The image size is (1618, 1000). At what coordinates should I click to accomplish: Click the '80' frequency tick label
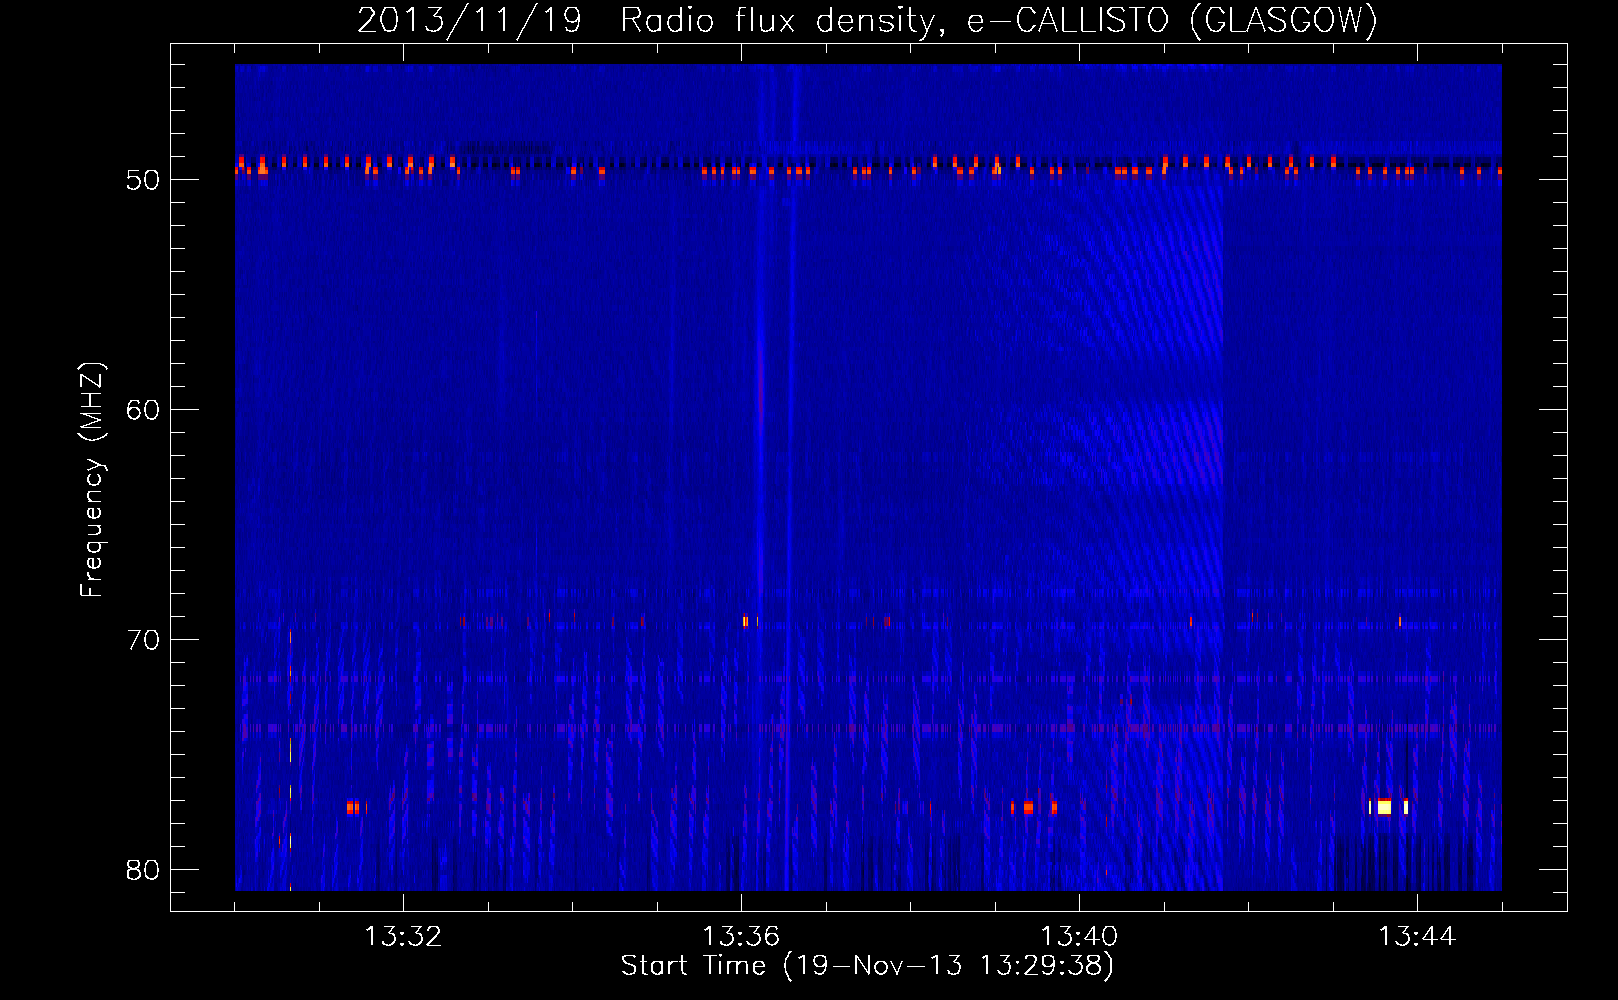pos(143,870)
